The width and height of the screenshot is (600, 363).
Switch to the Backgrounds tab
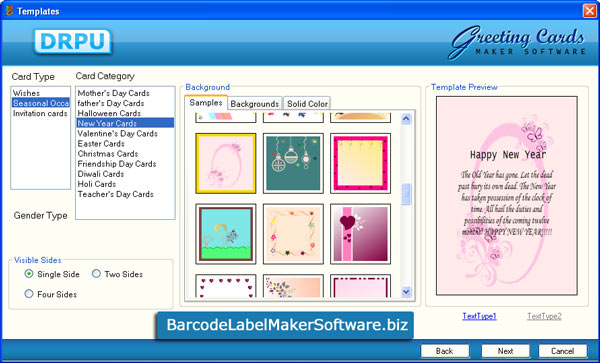[255, 104]
